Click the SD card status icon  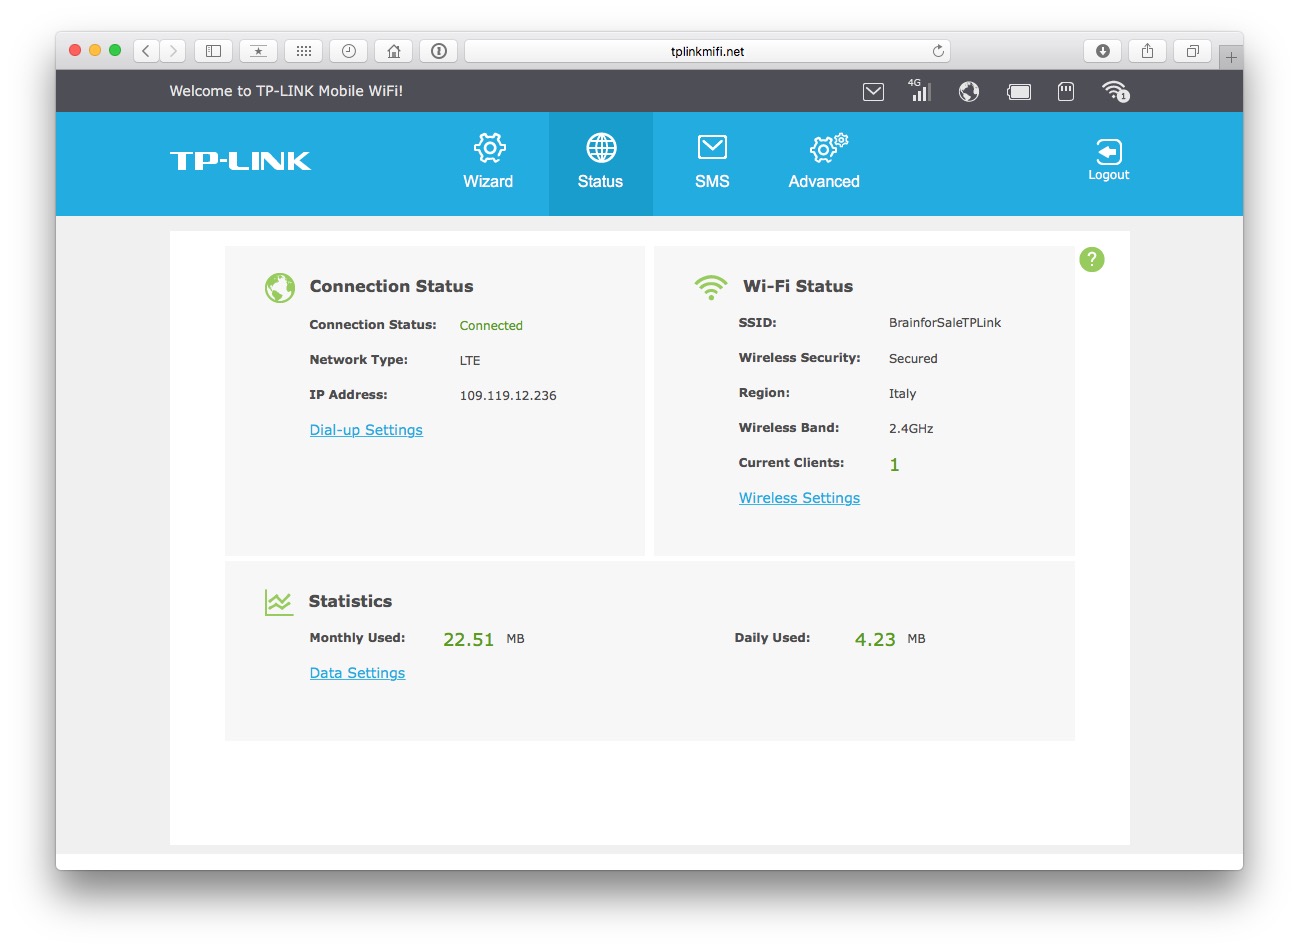pos(1066,92)
